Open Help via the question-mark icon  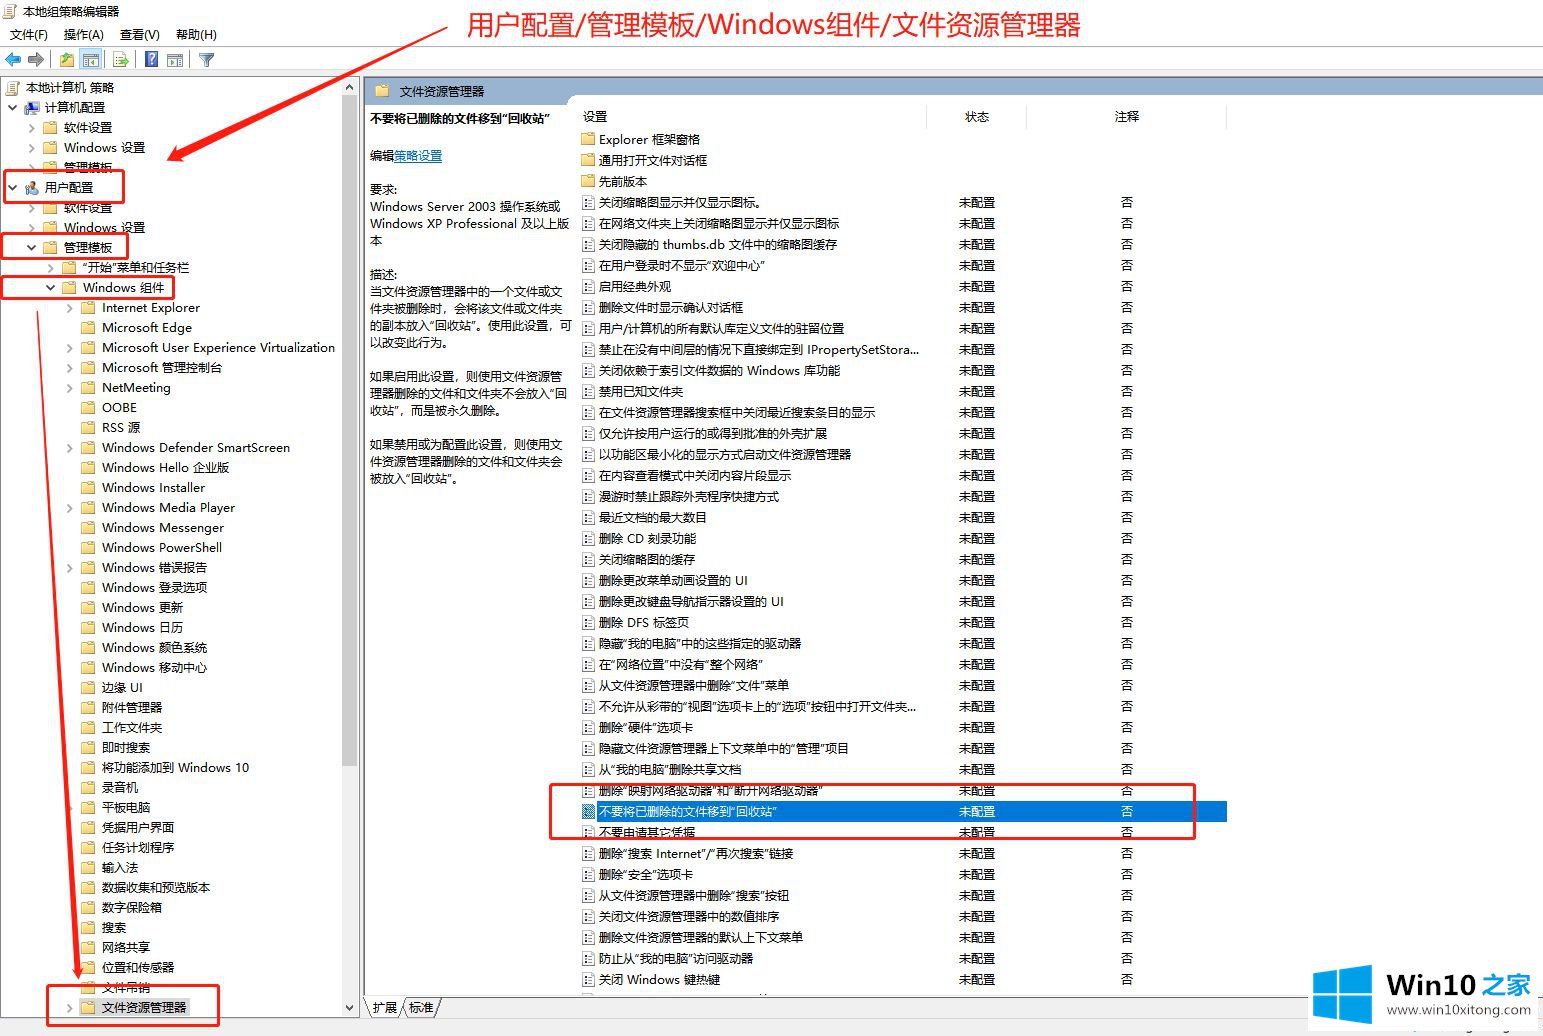151,60
